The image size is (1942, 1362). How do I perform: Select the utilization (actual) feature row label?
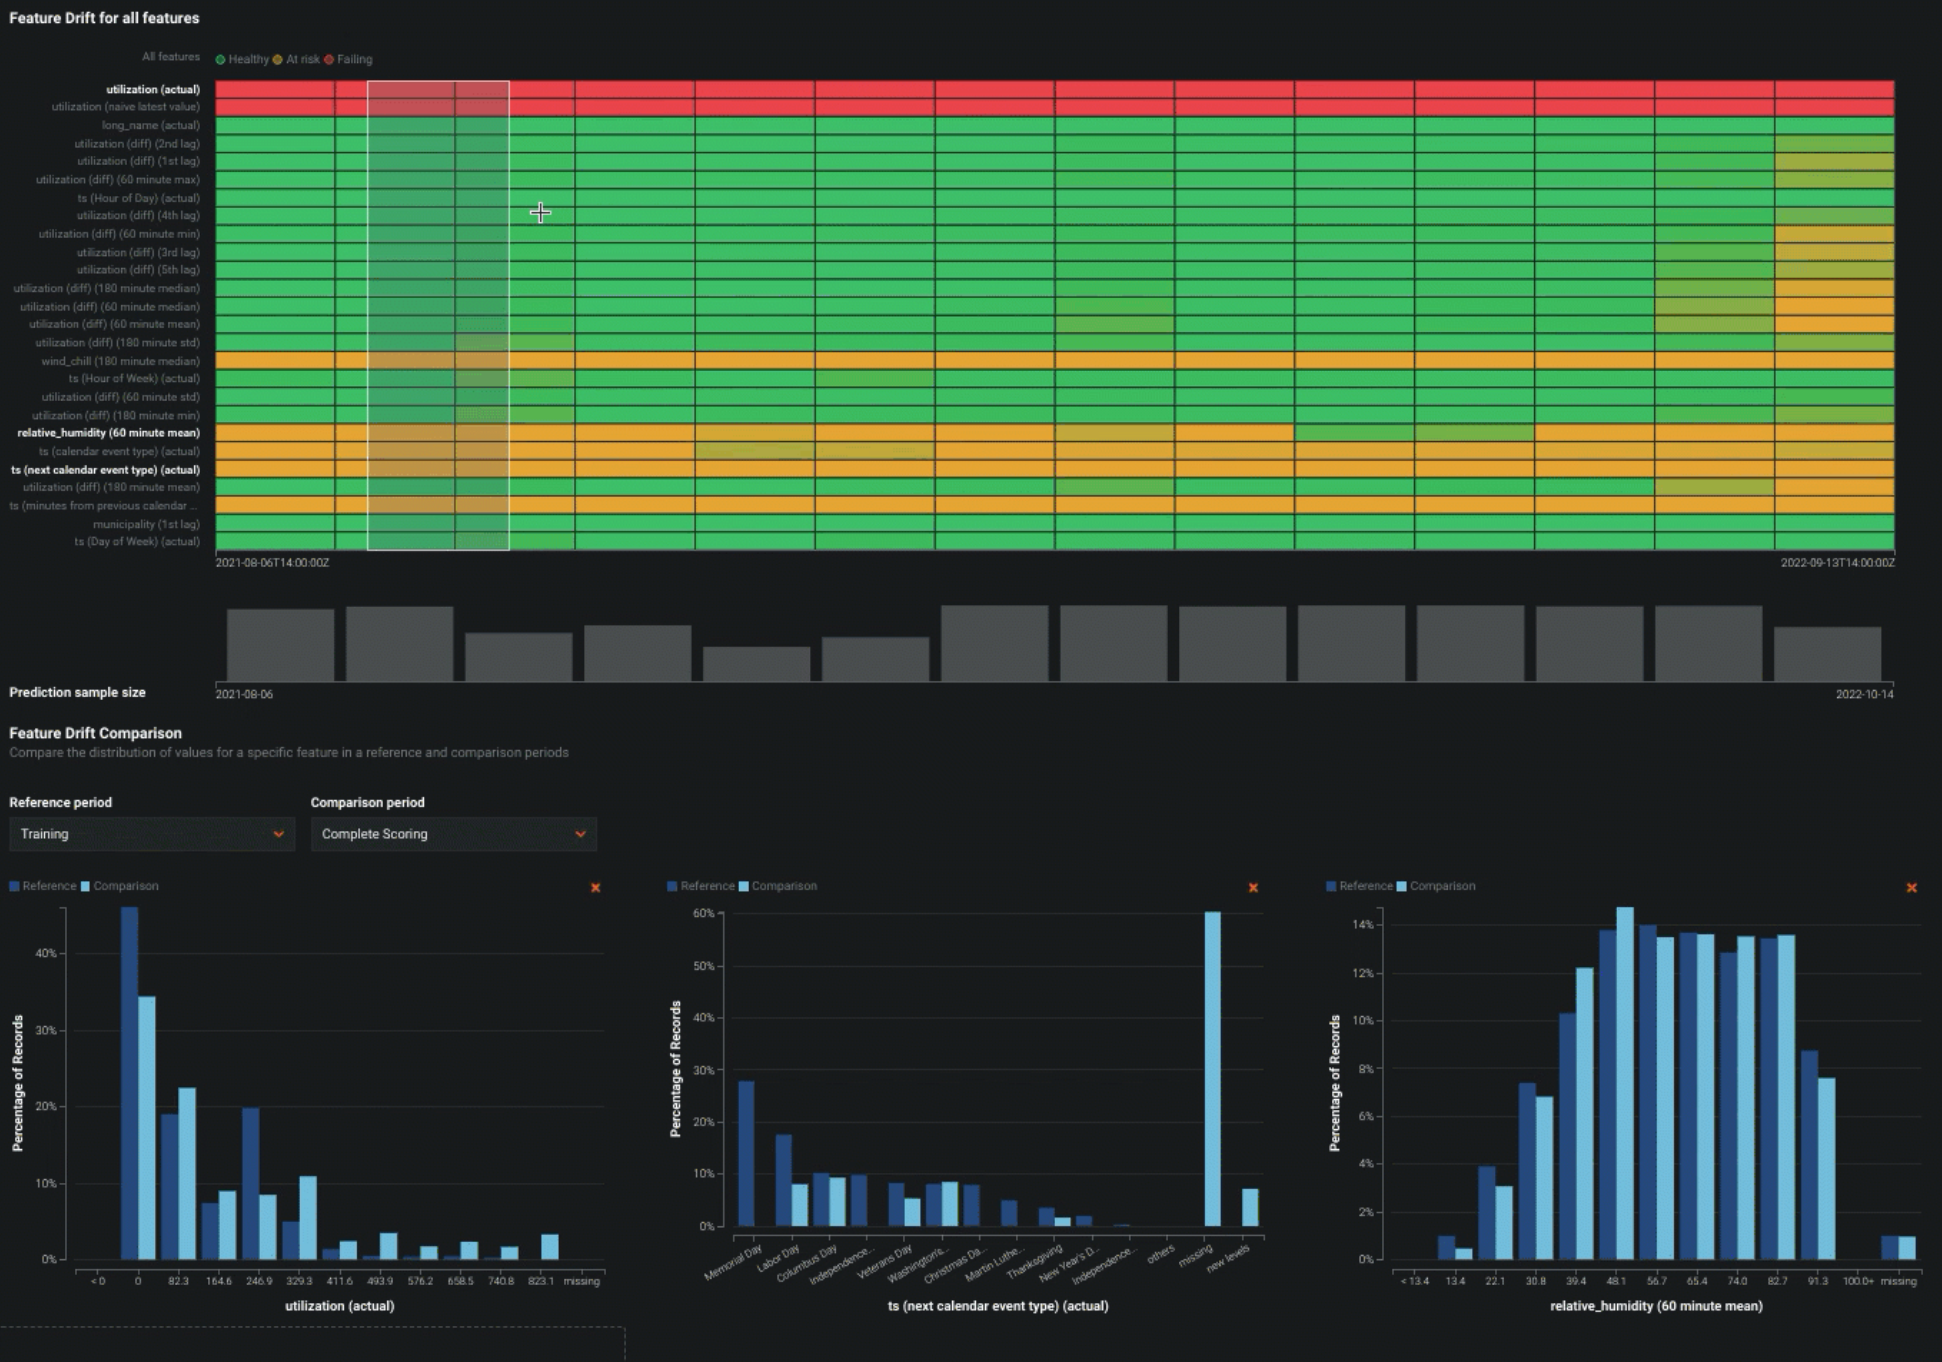[153, 89]
